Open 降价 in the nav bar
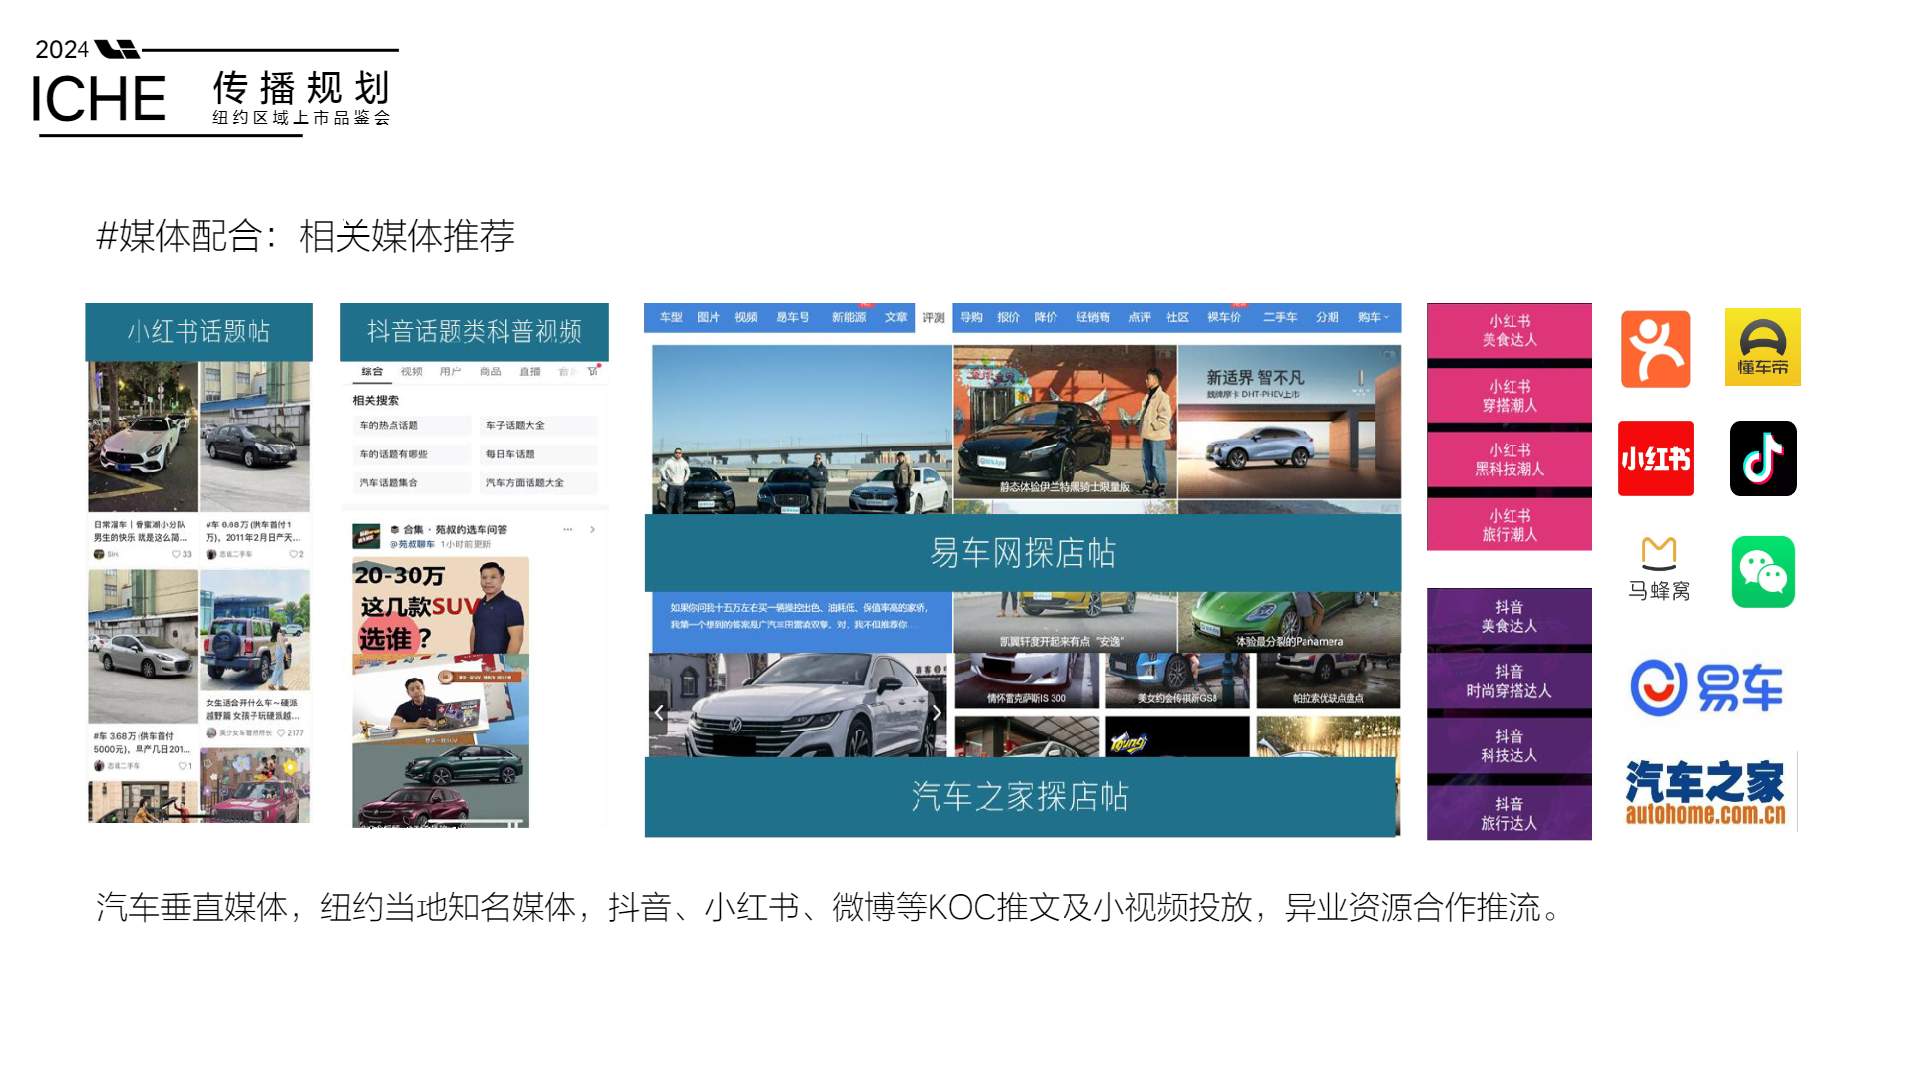Image resolution: width=1920 pixels, height=1080 pixels. [x=1045, y=317]
